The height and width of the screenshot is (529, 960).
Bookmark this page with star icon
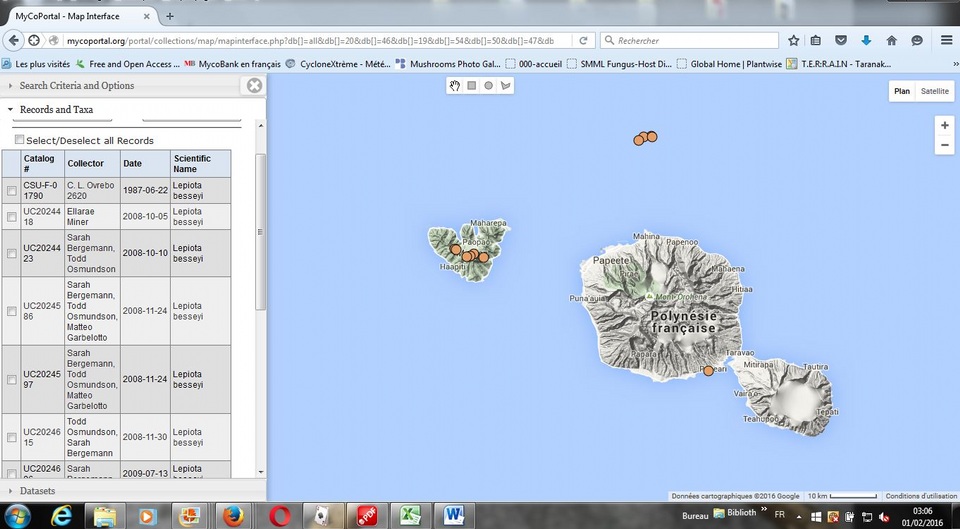[793, 40]
